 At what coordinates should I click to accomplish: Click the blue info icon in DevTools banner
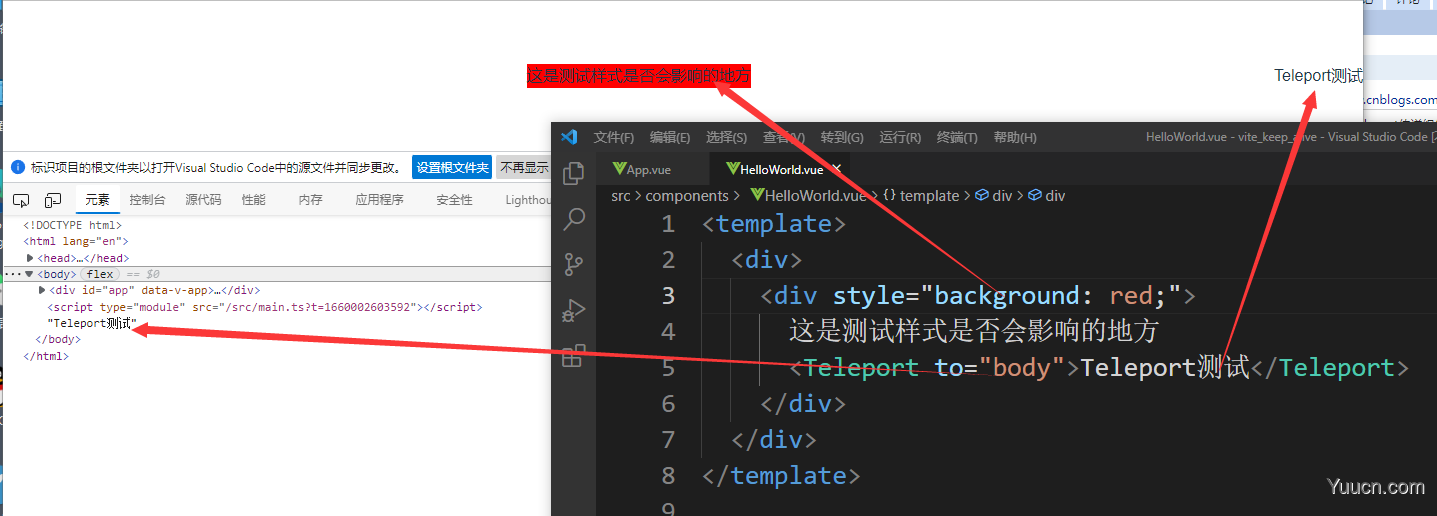[17, 168]
